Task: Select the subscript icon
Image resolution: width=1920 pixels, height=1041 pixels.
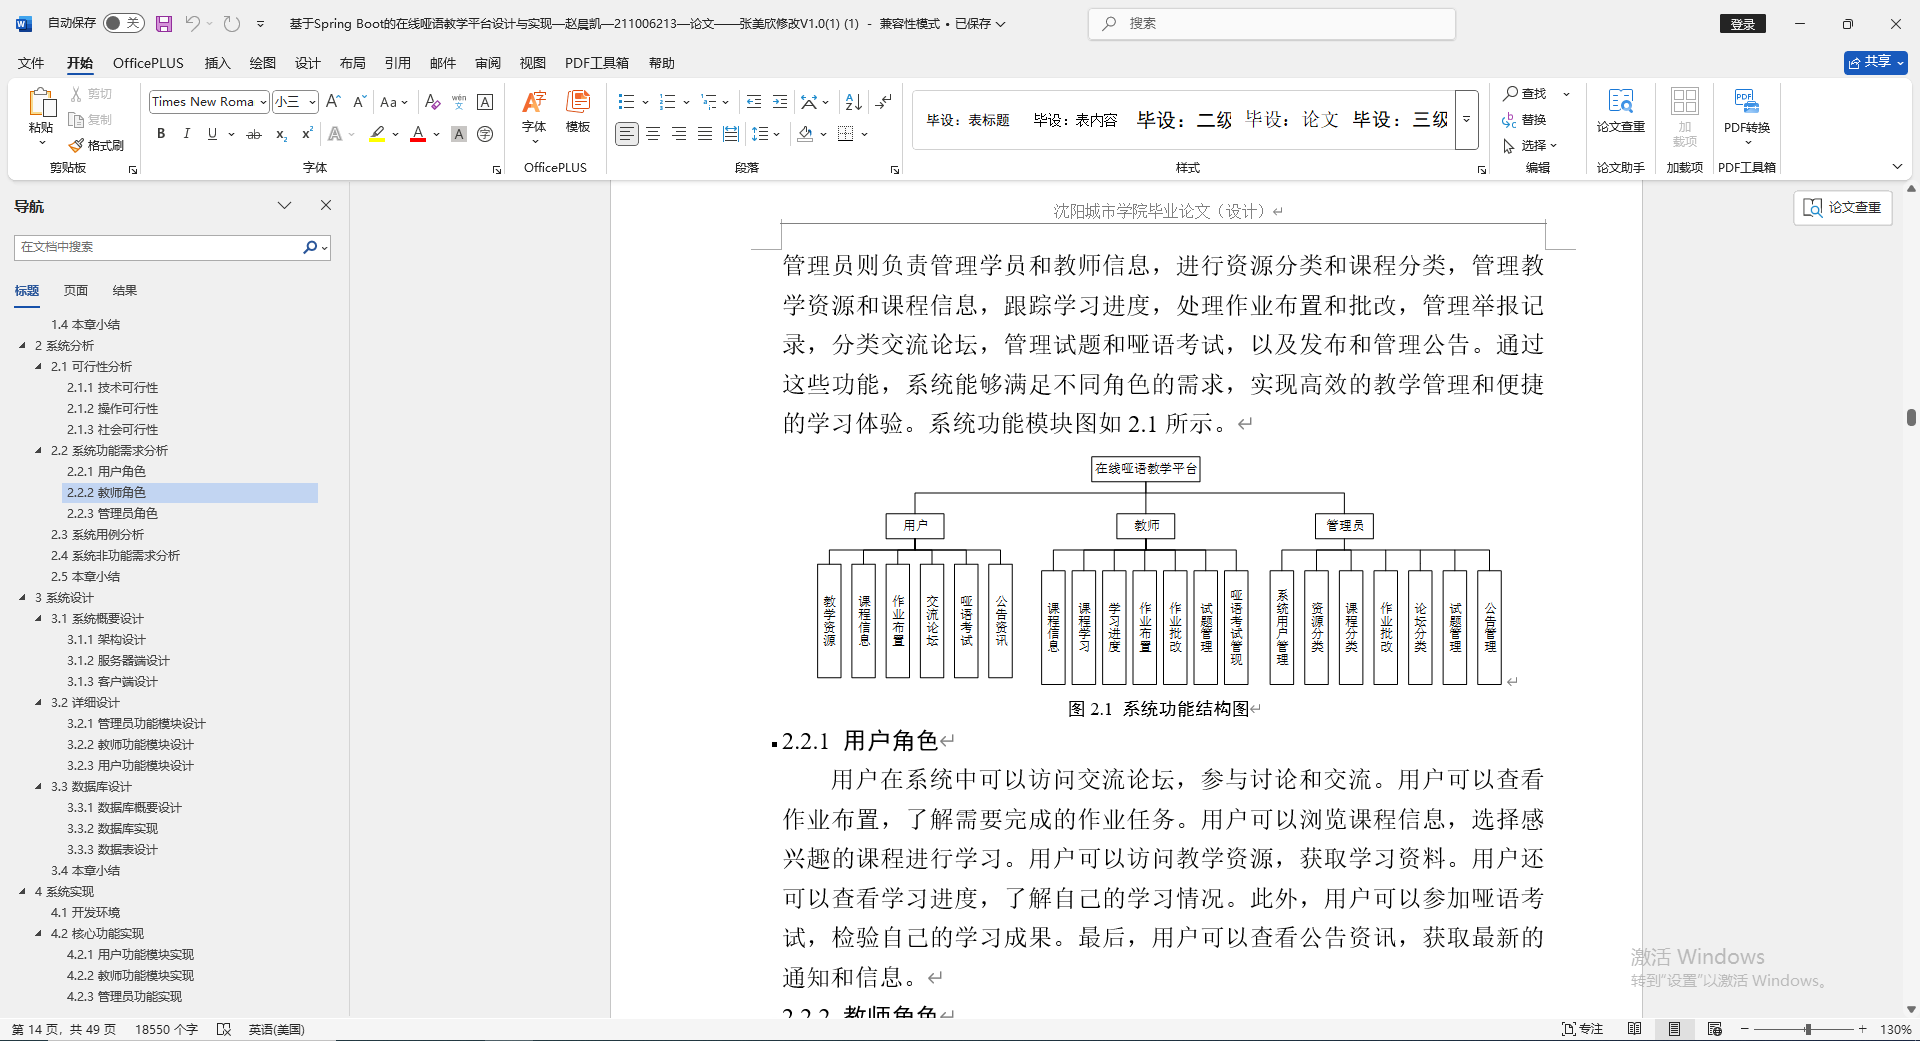Action: (x=280, y=133)
